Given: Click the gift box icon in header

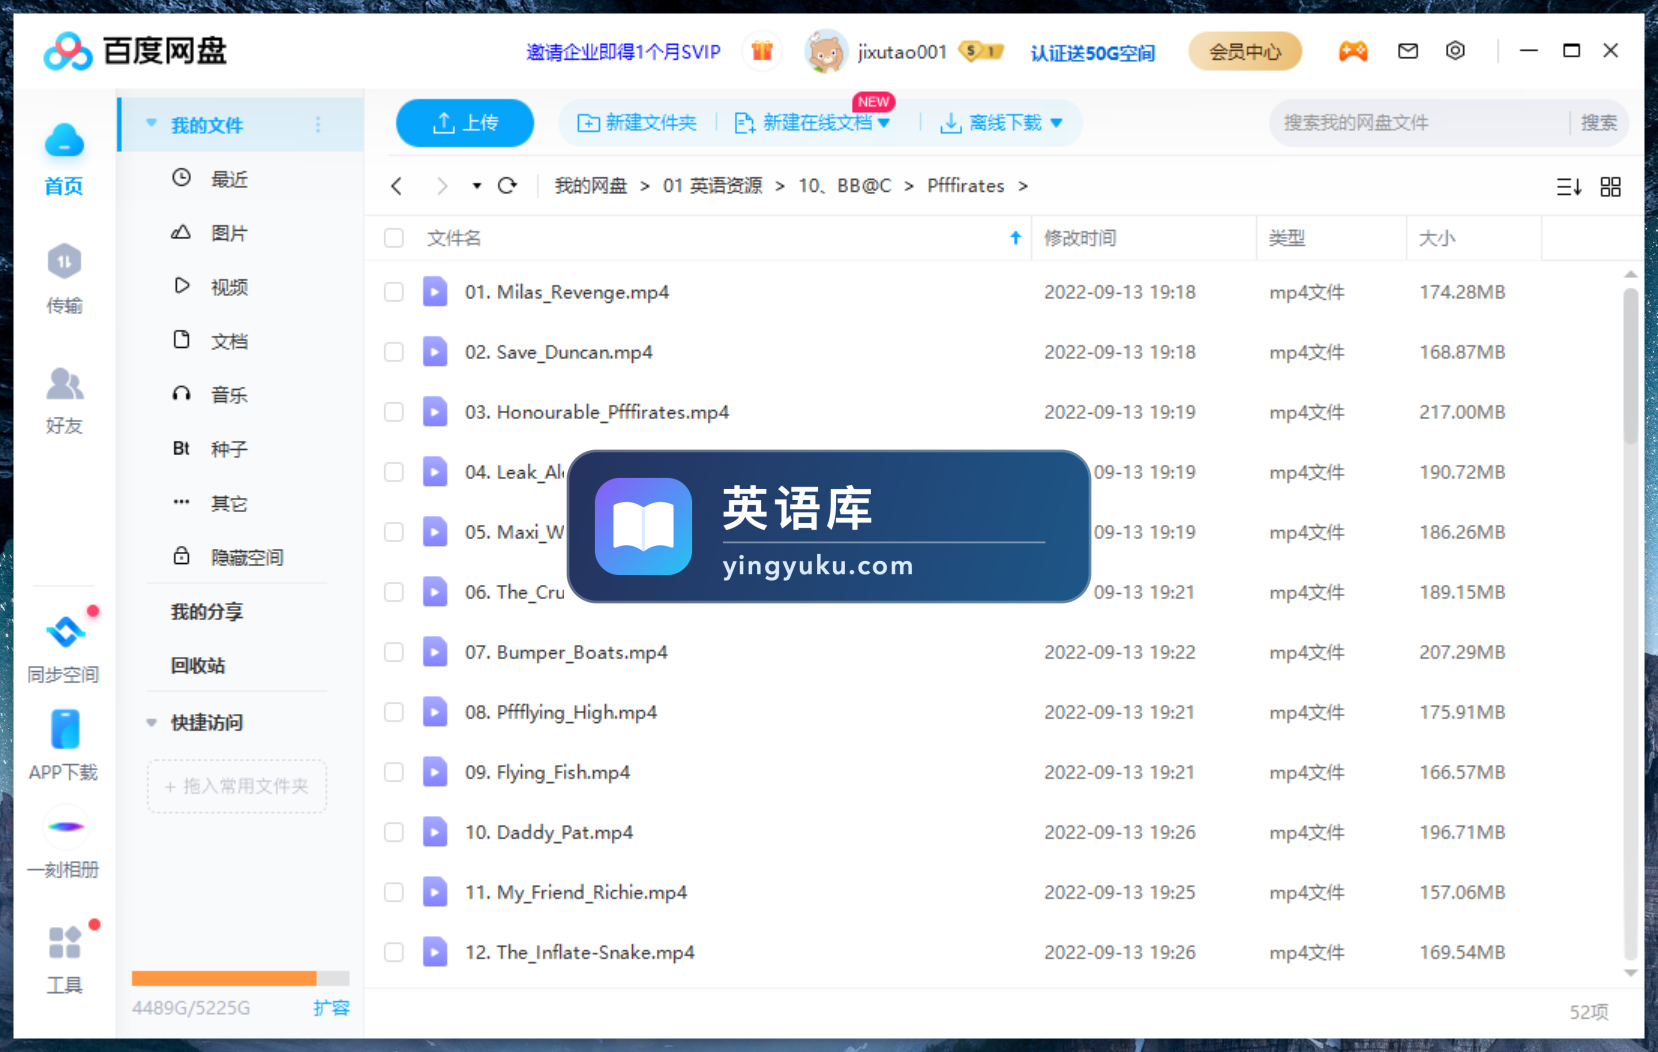Looking at the screenshot, I should [x=762, y=51].
